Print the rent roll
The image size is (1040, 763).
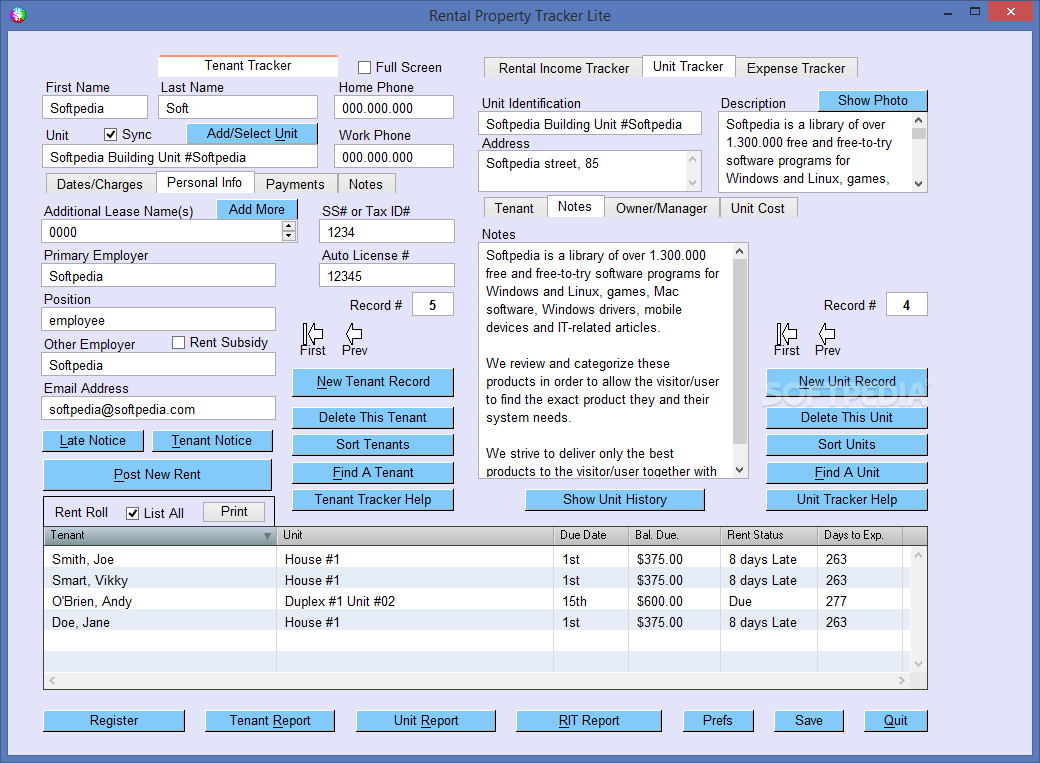tap(233, 512)
